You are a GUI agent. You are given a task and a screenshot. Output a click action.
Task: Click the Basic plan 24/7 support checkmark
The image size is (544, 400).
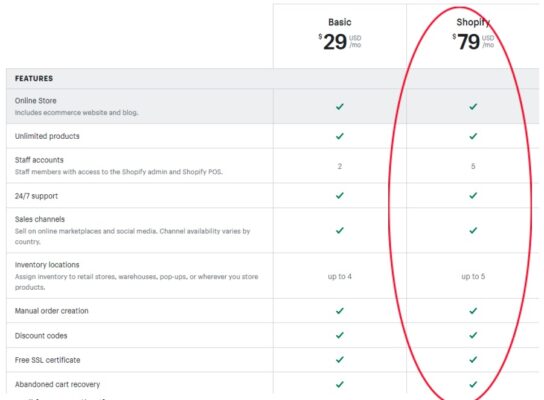tap(340, 196)
